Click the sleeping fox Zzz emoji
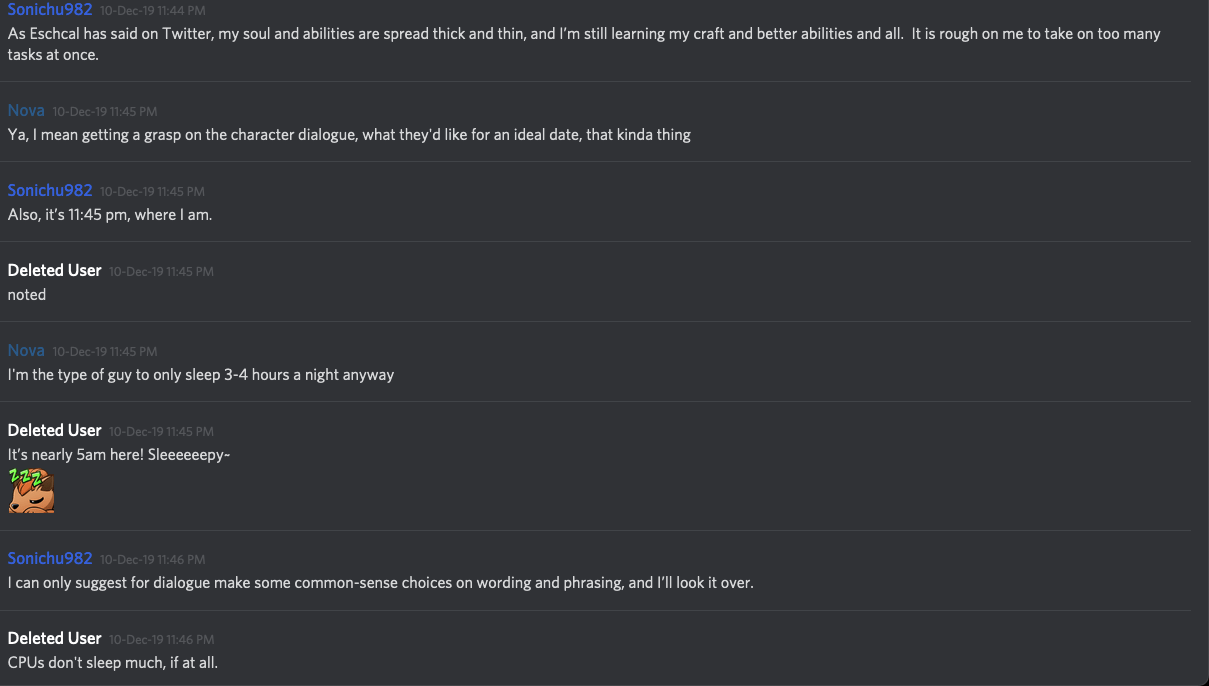 [30, 491]
